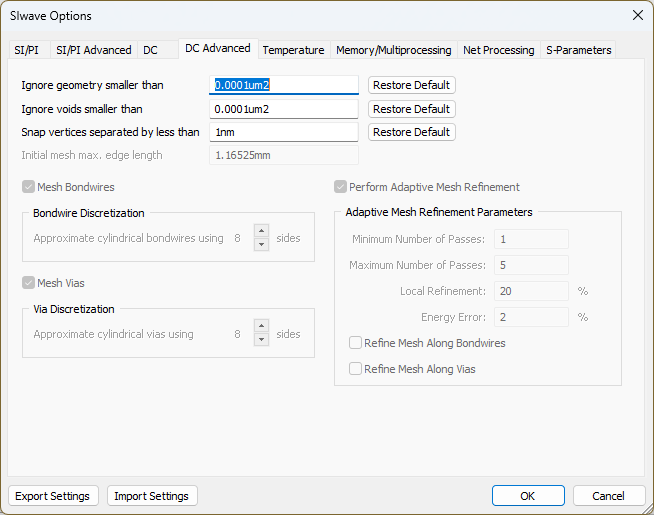
Task: Go to Memory/Multiprocessing tab
Action: (x=394, y=50)
